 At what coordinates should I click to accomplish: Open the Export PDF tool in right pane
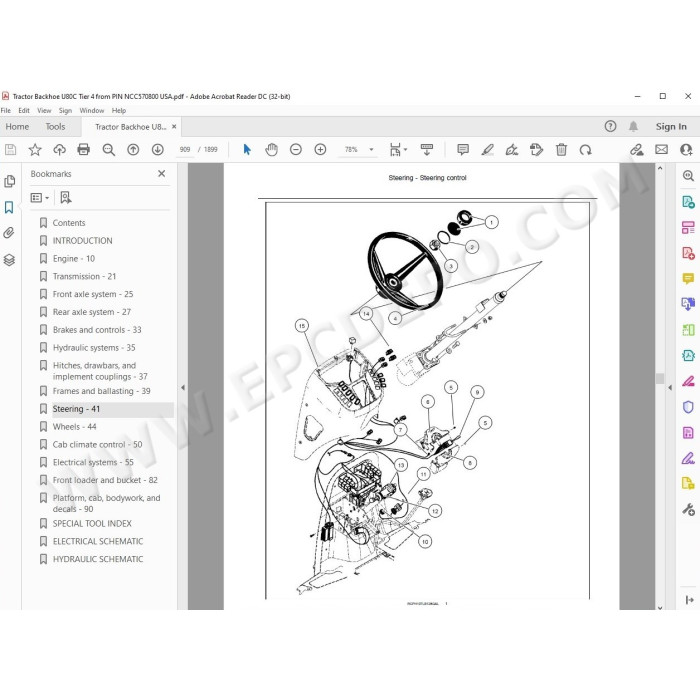[688, 202]
